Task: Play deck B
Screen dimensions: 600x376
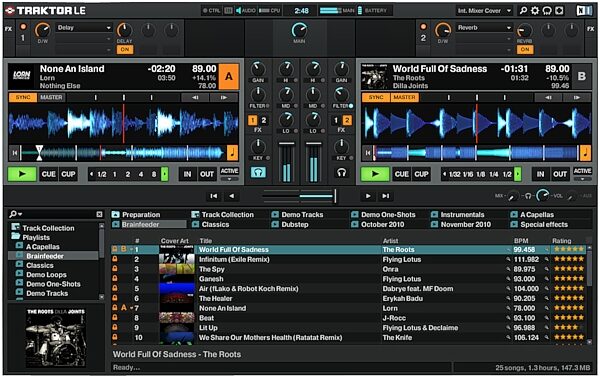Action: tap(375, 174)
